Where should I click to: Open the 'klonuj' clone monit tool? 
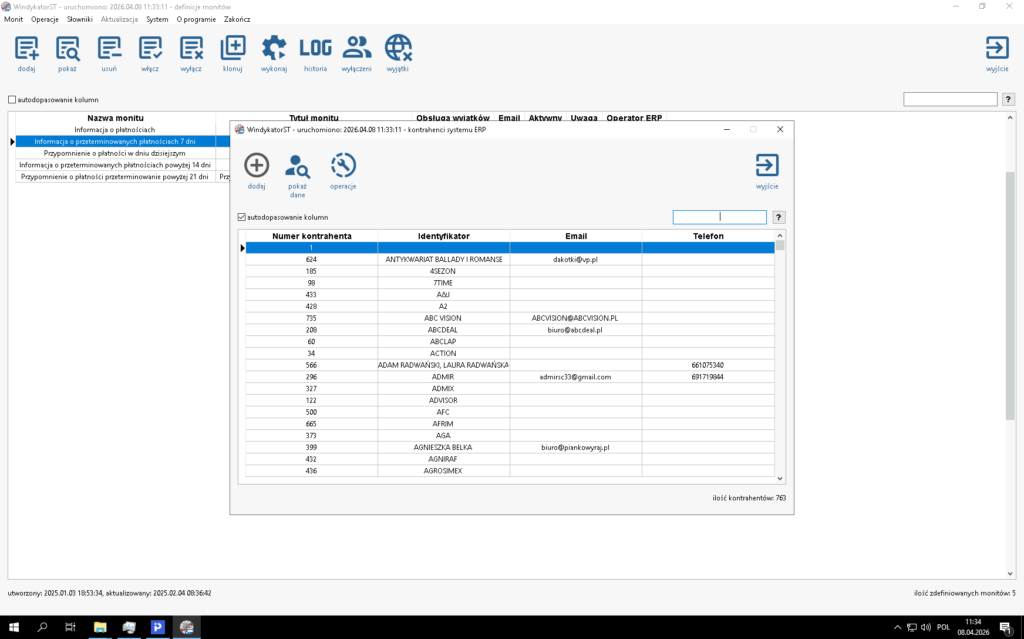(x=232, y=53)
